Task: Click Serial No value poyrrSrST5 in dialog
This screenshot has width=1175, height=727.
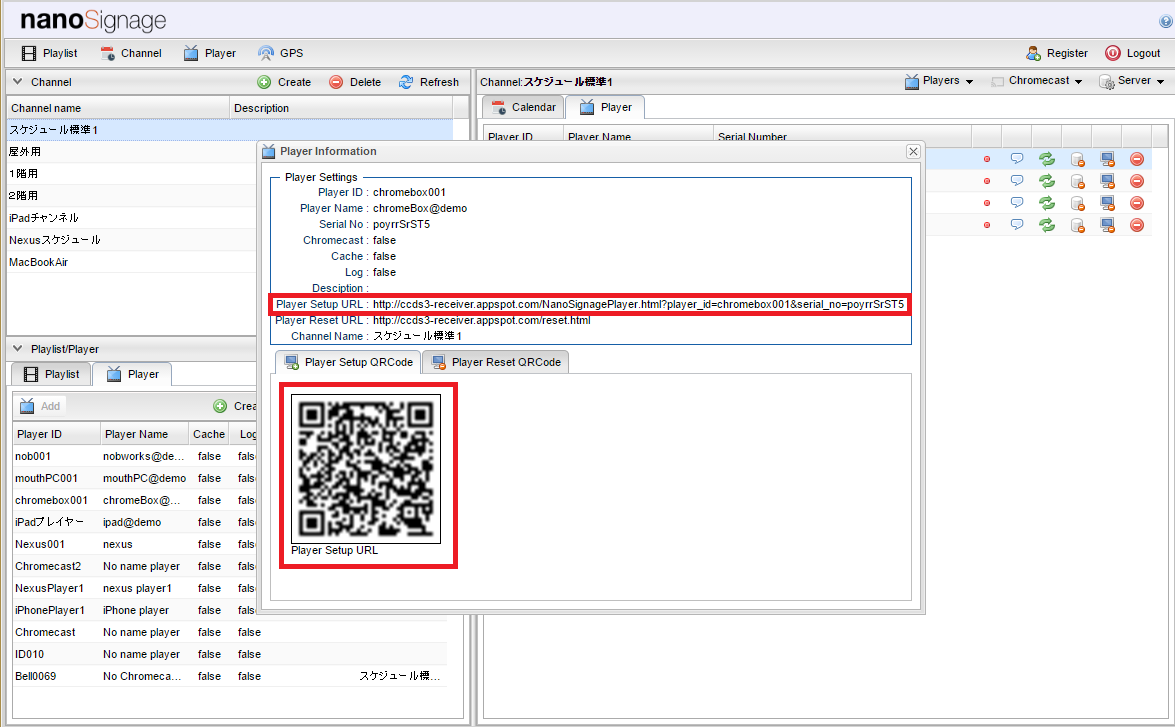Action: pyautogui.click(x=402, y=224)
